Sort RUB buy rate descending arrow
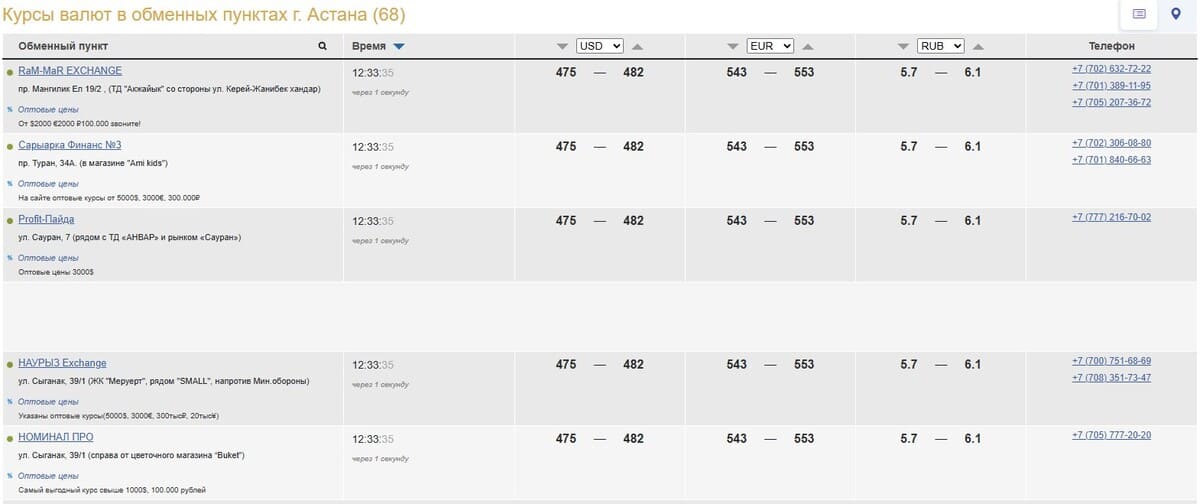Image resolution: width=1200 pixels, height=504 pixels. (904, 47)
